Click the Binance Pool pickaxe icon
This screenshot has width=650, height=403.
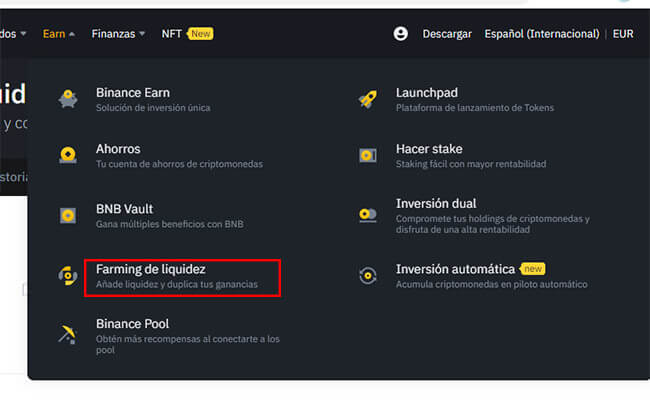click(68, 334)
